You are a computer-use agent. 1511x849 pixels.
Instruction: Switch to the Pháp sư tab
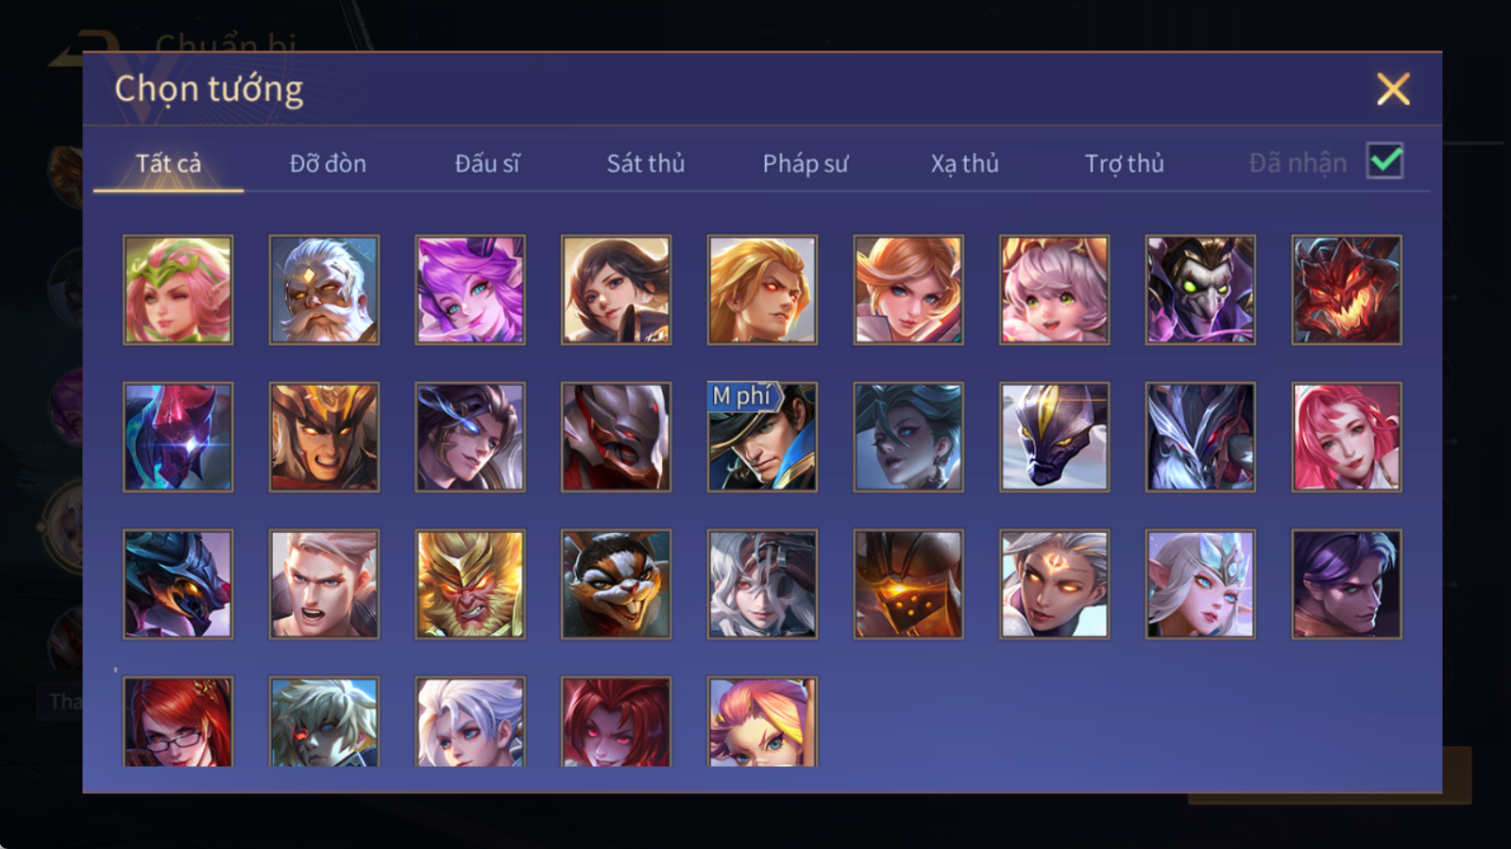tap(805, 163)
